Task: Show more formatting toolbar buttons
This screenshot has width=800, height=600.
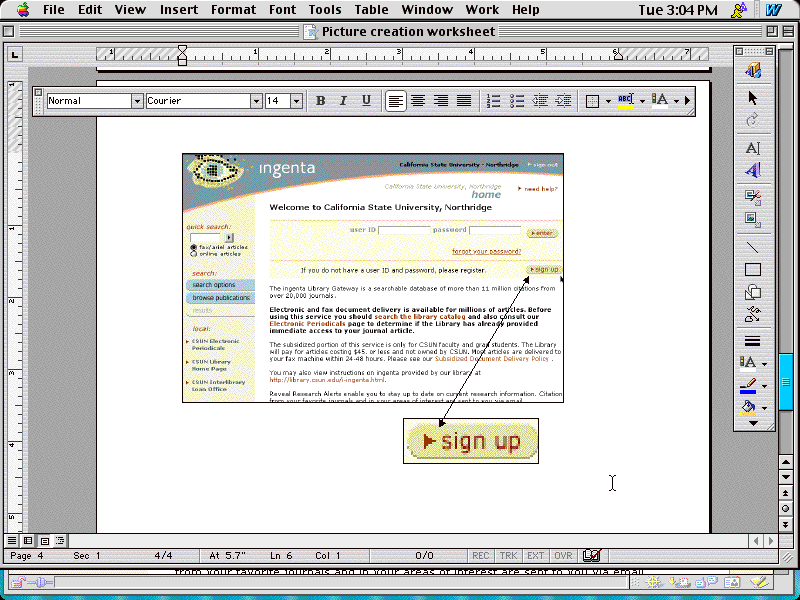Action: click(687, 101)
